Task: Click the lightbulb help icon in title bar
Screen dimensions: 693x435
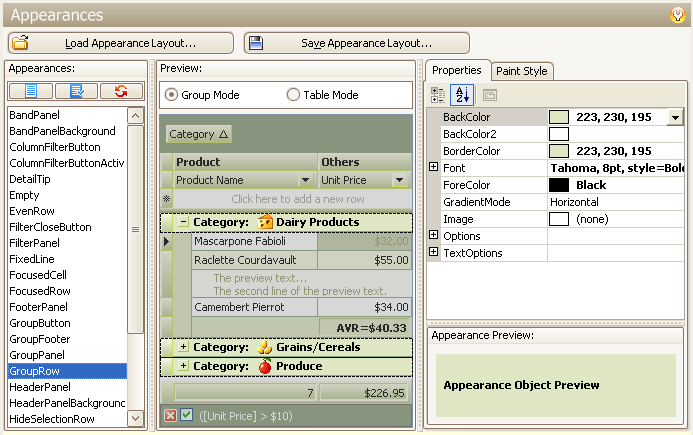Action: (678, 15)
